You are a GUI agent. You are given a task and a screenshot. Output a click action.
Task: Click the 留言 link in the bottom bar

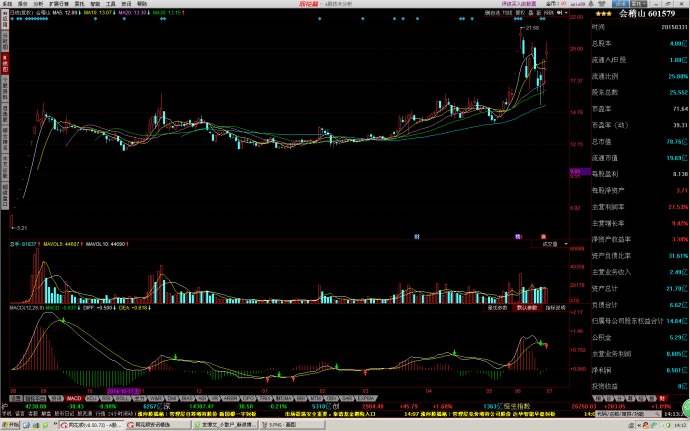20,414
